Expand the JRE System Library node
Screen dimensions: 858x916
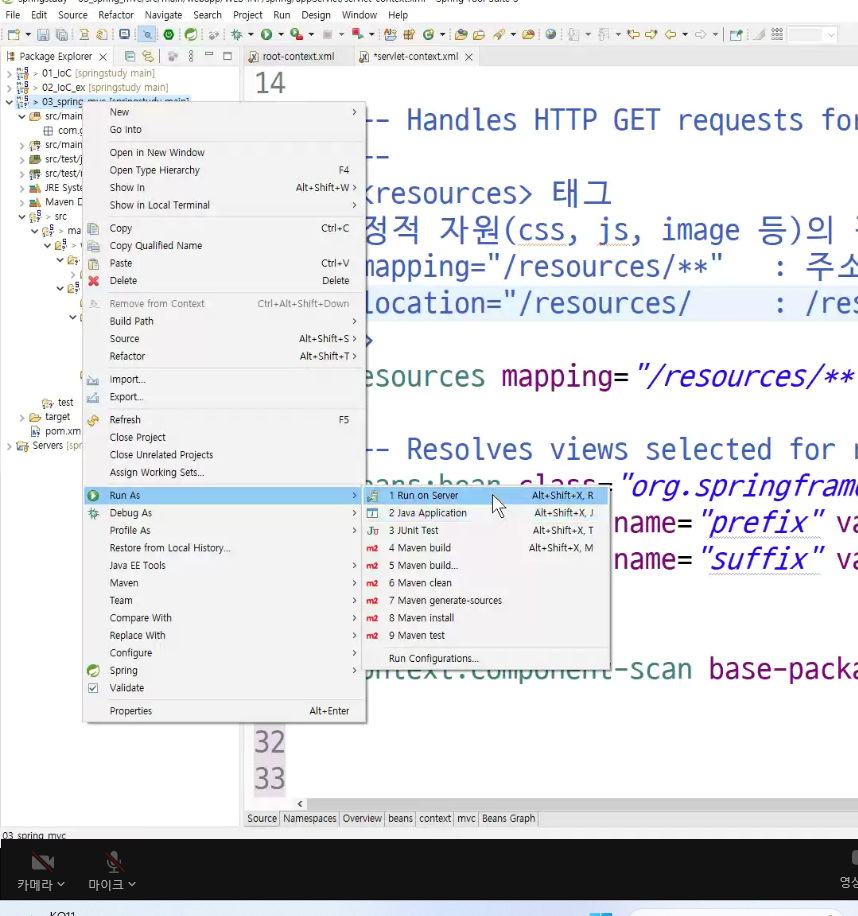click(x=22, y=188)
